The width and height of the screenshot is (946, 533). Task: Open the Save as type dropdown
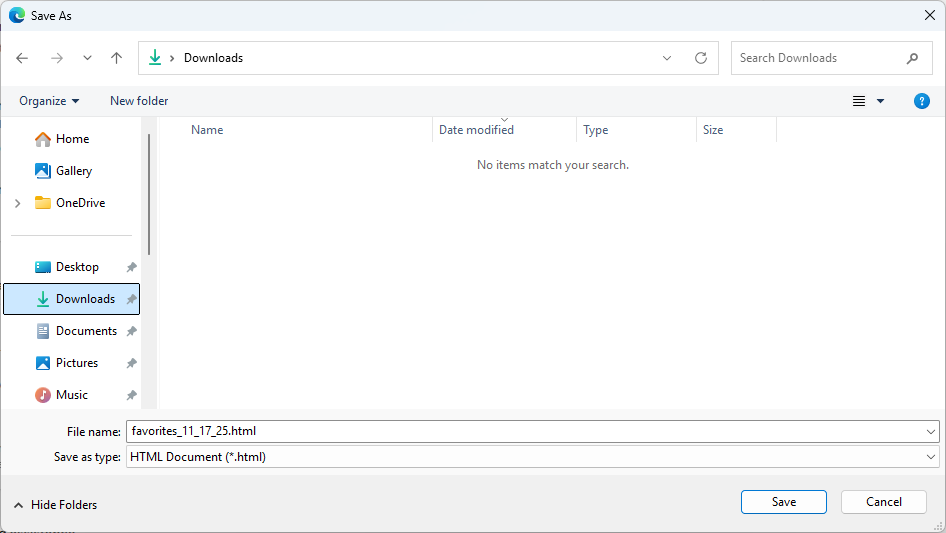[x=931, y=457]
